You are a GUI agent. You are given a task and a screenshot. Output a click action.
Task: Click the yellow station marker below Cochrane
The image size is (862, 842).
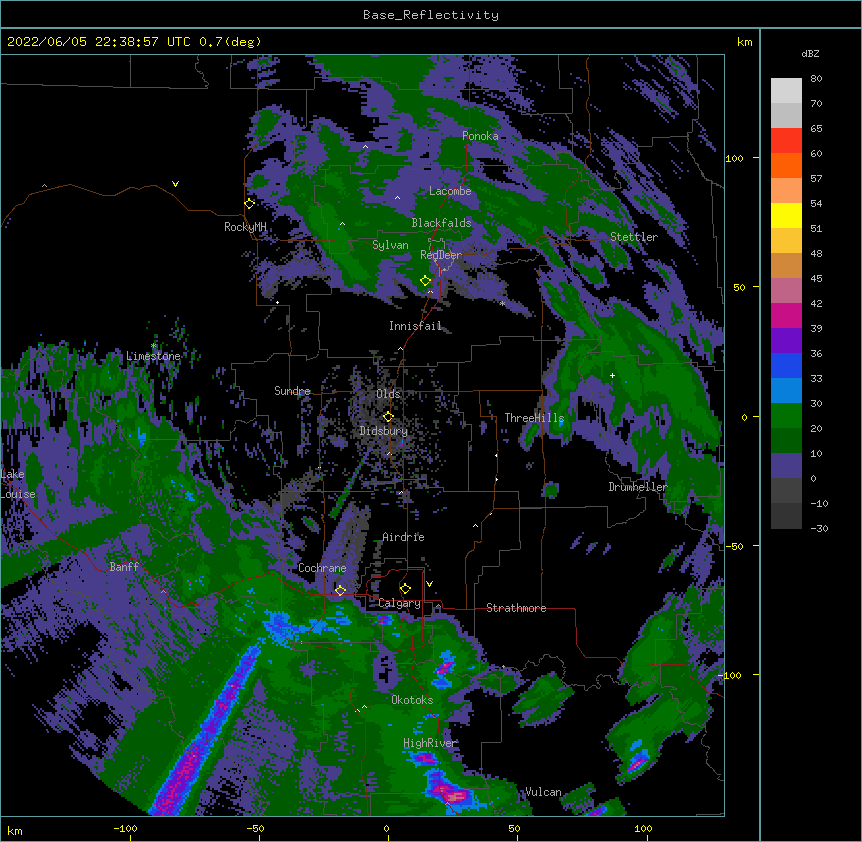click(341, 590)
